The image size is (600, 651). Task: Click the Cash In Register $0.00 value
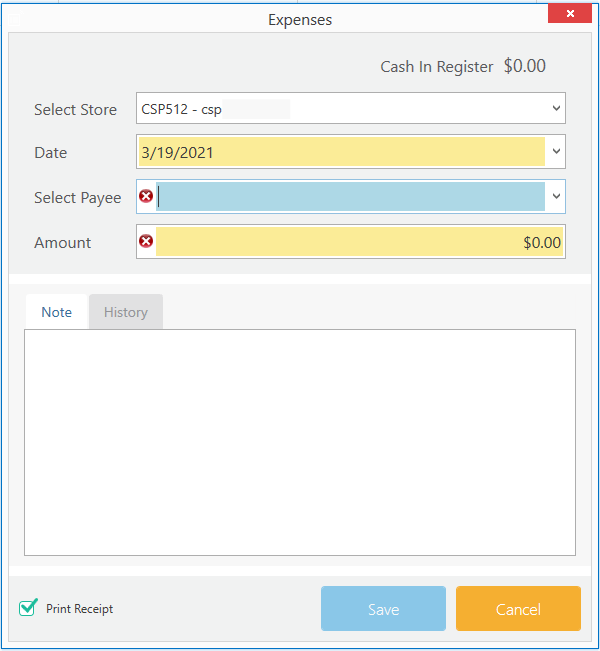(x=524, y=66)
